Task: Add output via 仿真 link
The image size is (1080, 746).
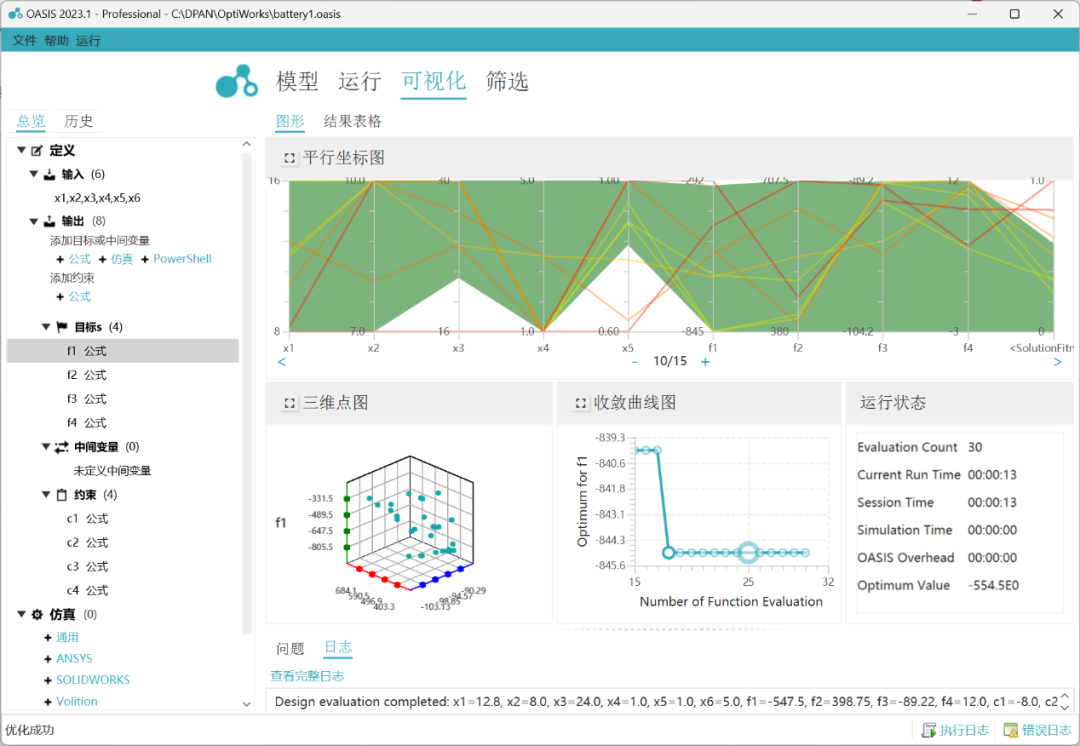Action: coord(122,259)
